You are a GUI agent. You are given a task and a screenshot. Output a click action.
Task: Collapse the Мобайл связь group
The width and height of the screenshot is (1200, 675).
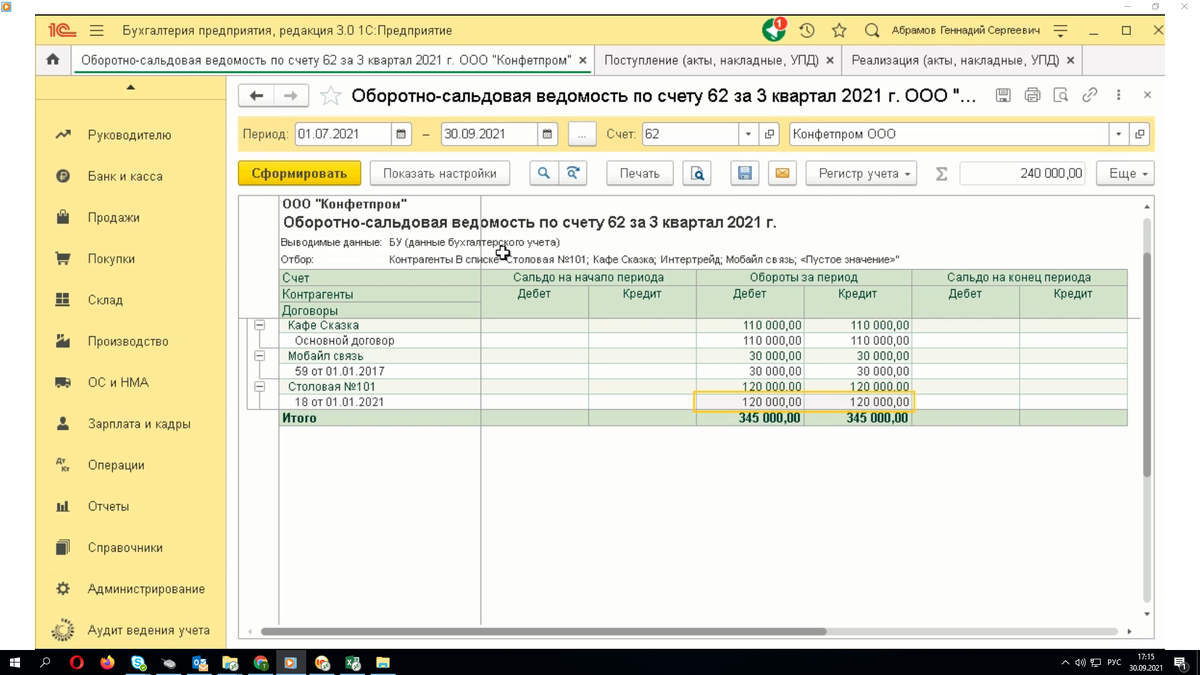point(259,356)
